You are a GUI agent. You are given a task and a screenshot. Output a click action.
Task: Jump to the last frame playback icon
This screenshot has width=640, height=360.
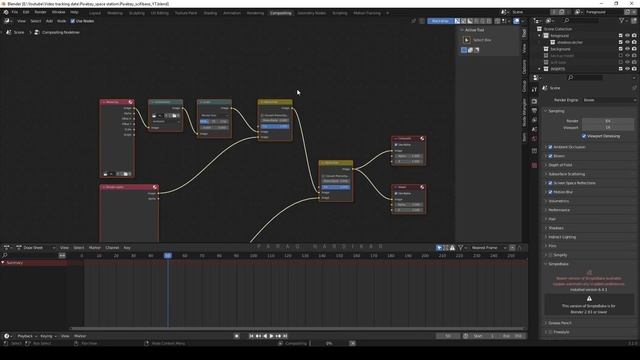285,336
